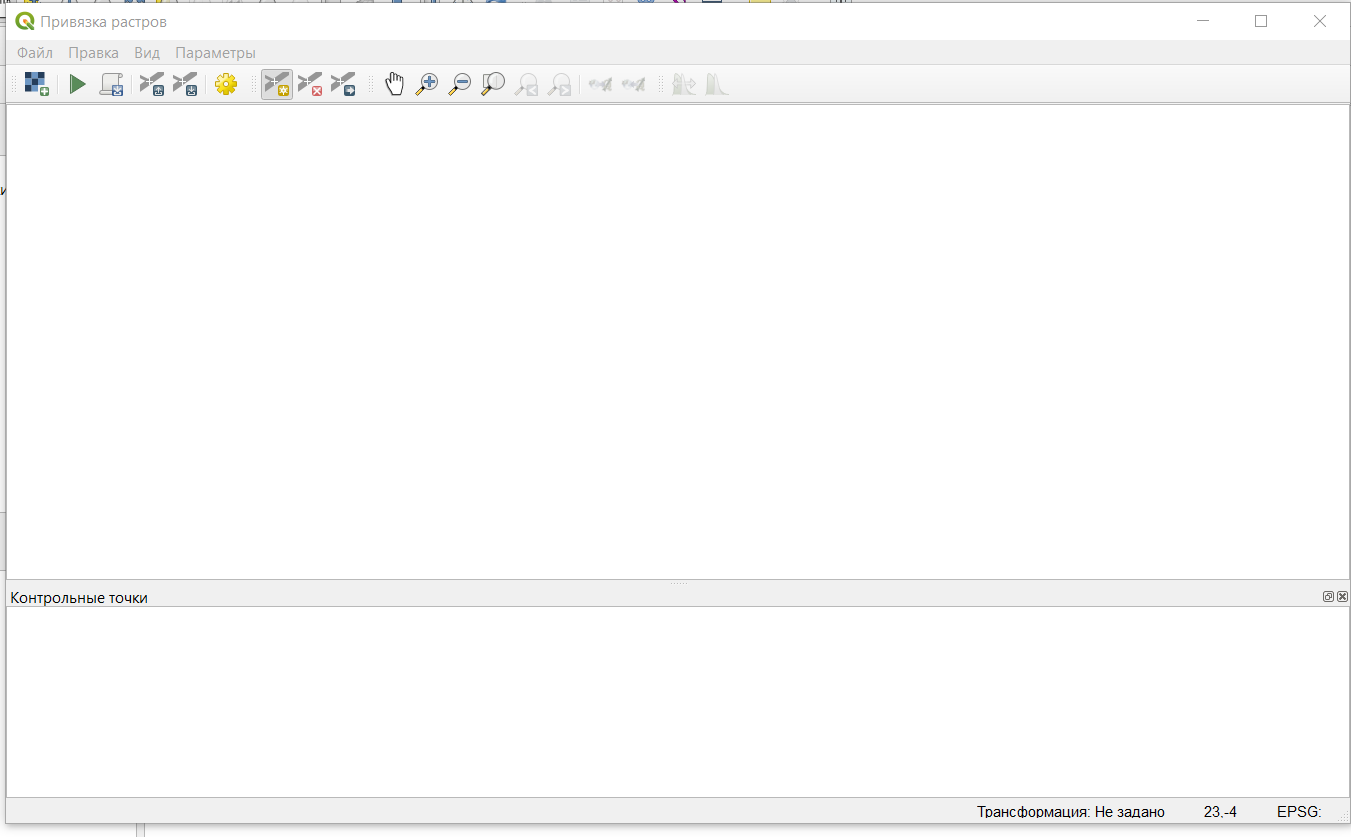Viewport: 1351px width, 837px height.
Task: Click Generate GDAL Script icon
Action: click(111, 85)
